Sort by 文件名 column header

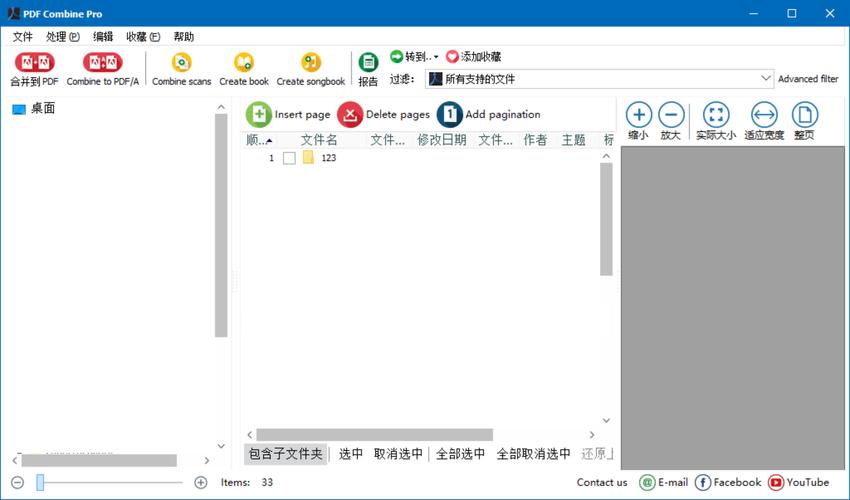point(319,140)
